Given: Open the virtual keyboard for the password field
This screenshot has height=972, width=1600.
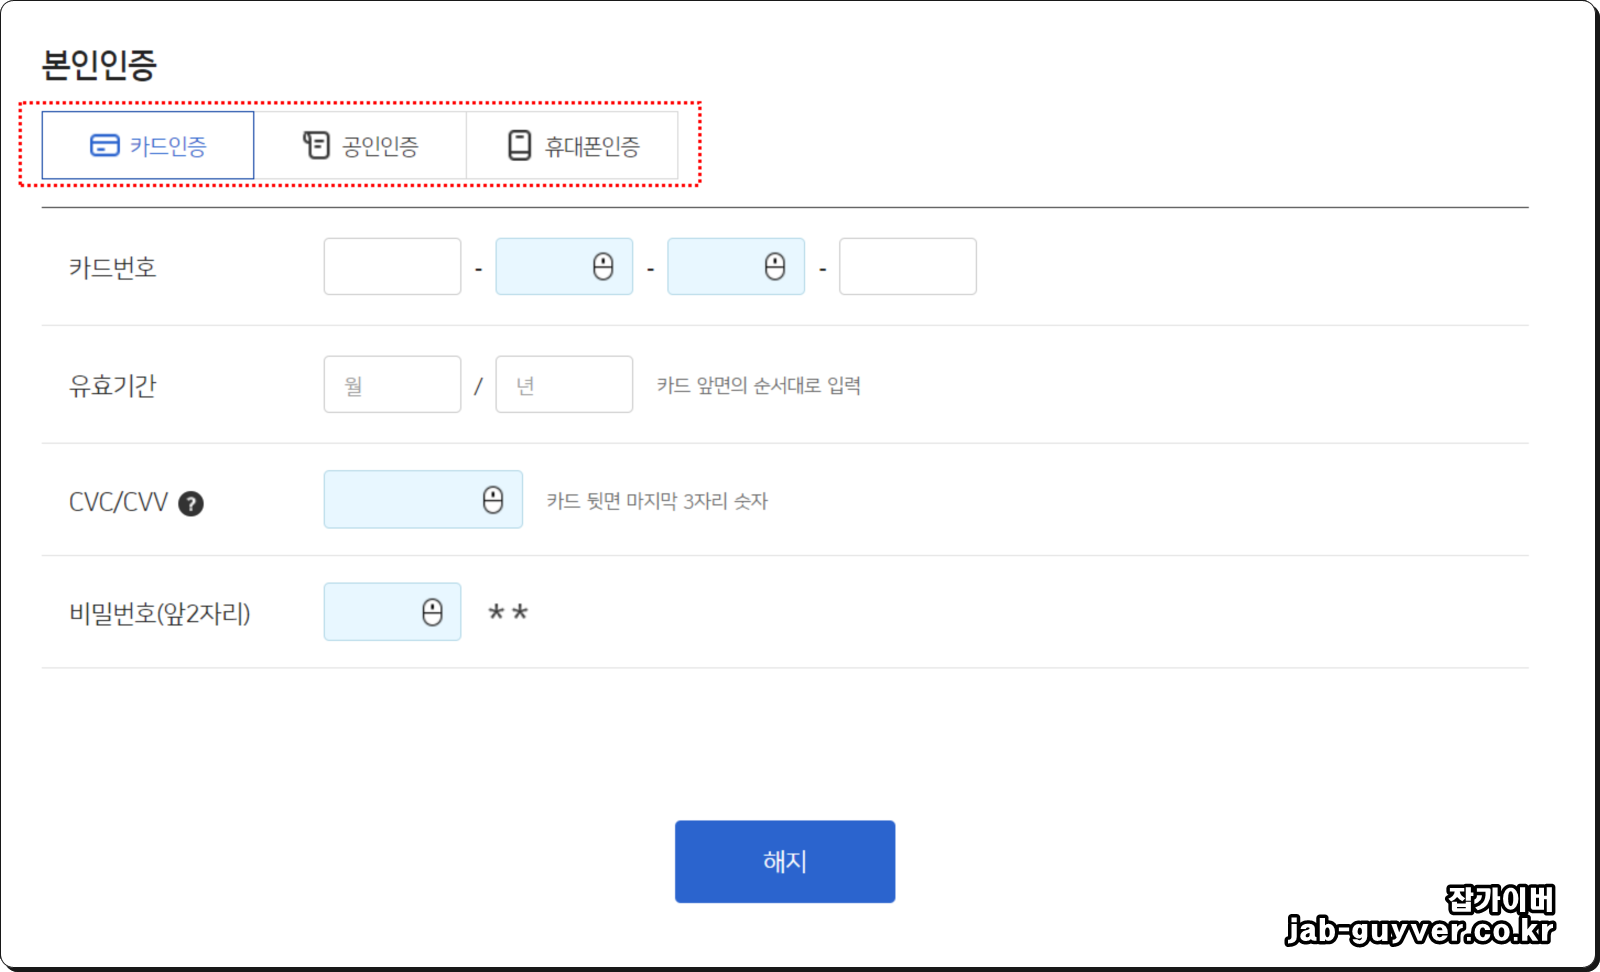Looking at the screenshot, I should [431, 611].
